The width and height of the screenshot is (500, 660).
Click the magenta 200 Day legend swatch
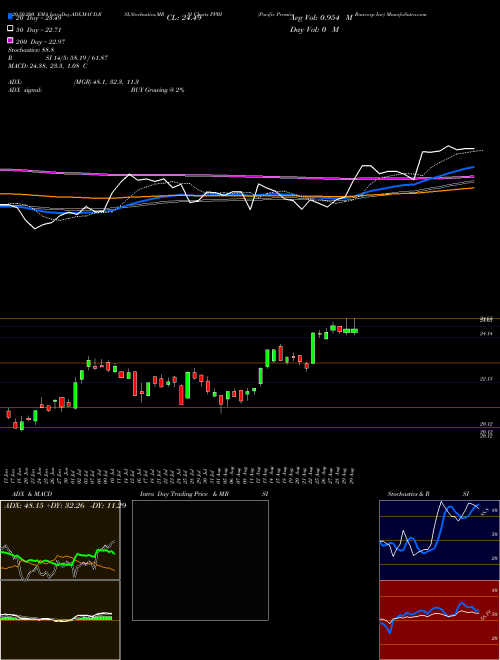pyautogui.click(x=10, y=41)
